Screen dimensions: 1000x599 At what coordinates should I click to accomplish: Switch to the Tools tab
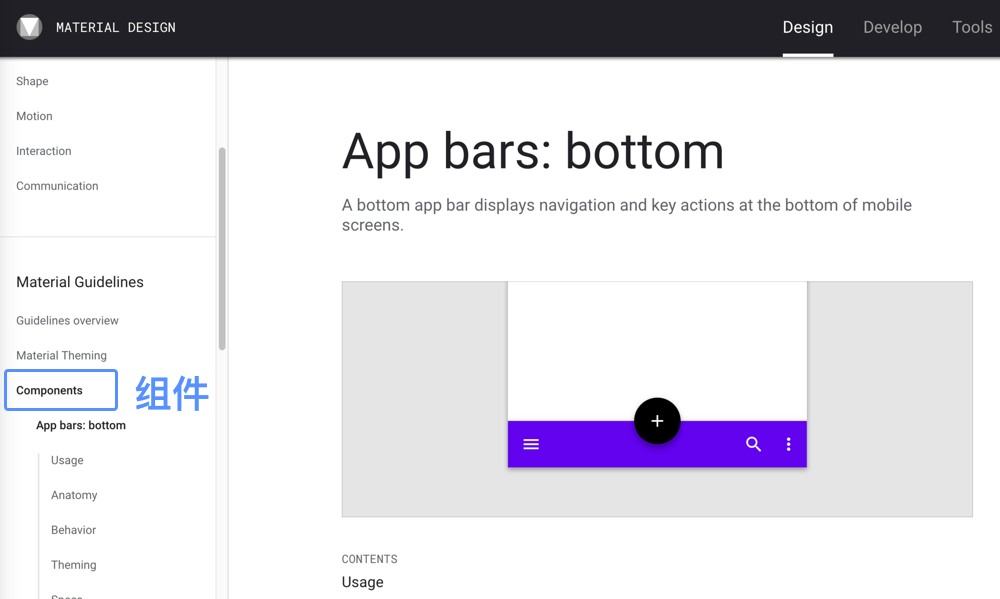point(972,27)
